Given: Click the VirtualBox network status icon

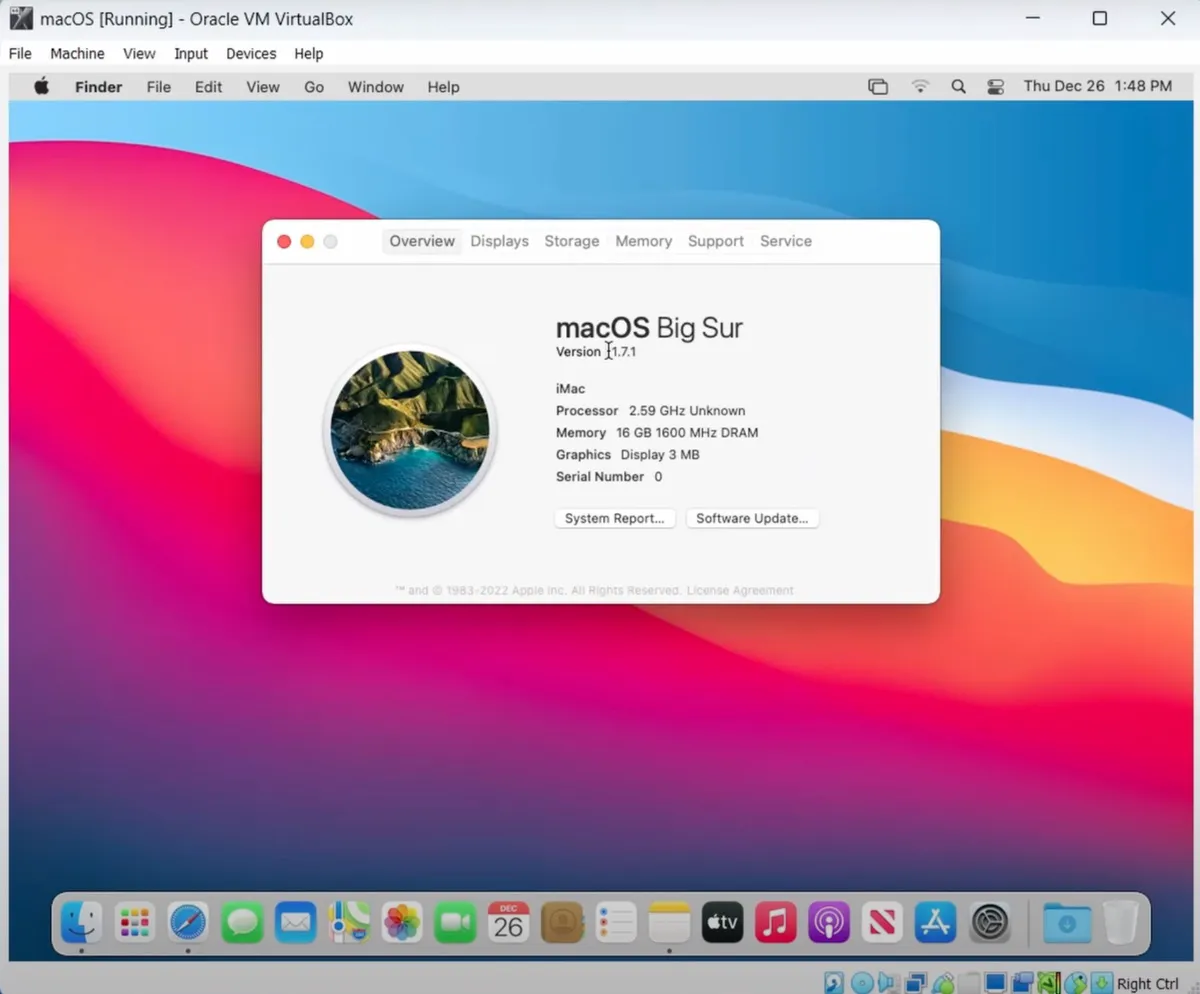Looking at the screenshot, I should pyautogui.click(x=916, y=982).
